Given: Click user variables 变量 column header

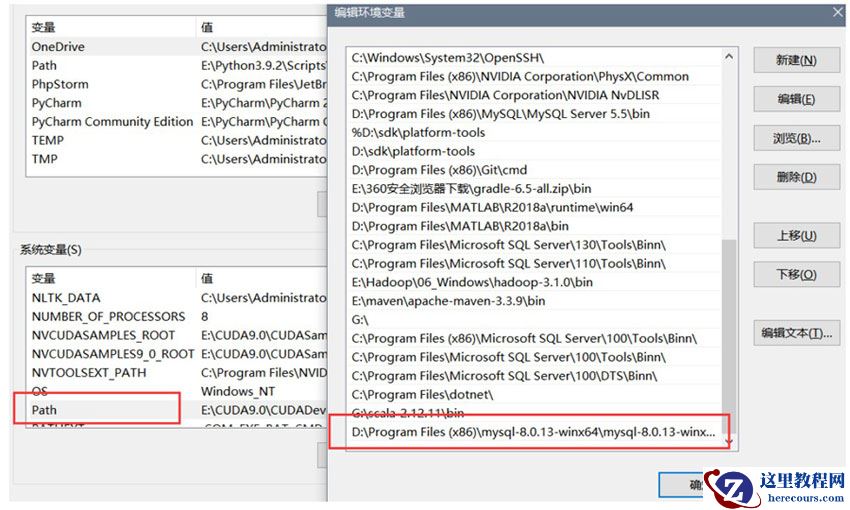Looking at the screenshot, I should (x=111, y=27).
